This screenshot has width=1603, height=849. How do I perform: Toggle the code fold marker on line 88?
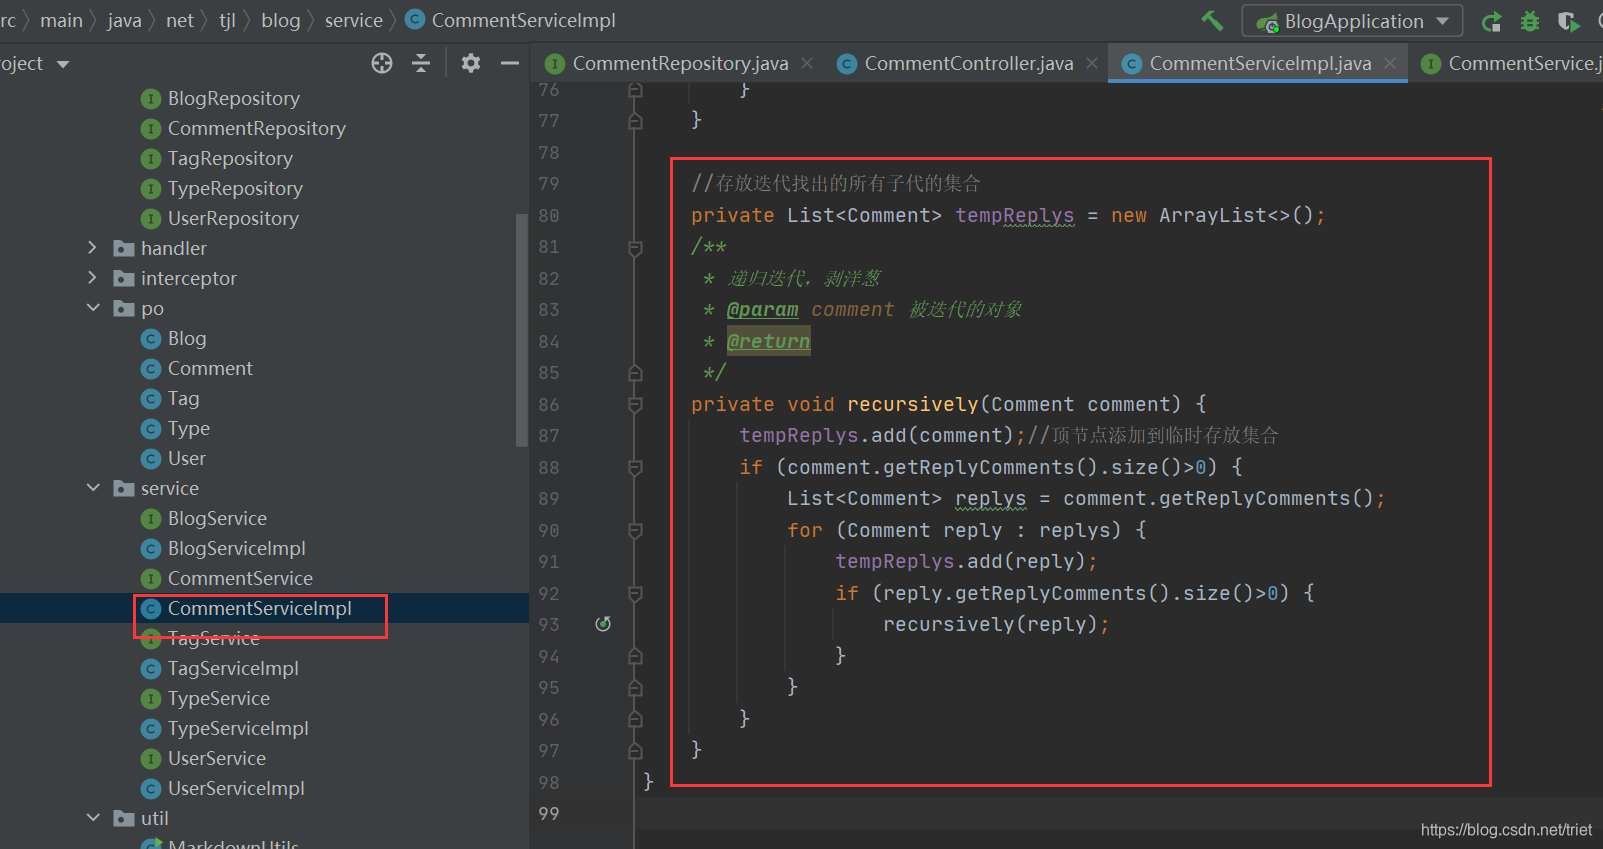click(635, 468)
